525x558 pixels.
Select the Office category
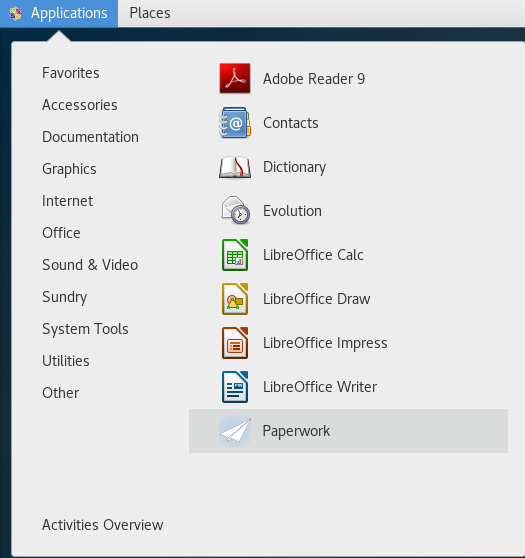click(x=61, y=233)
